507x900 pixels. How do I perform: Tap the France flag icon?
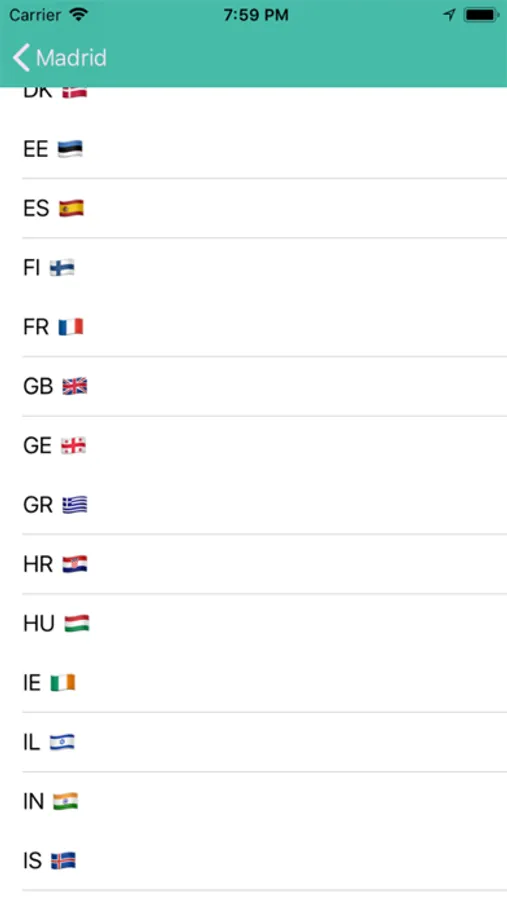click(x=71, y=327)
